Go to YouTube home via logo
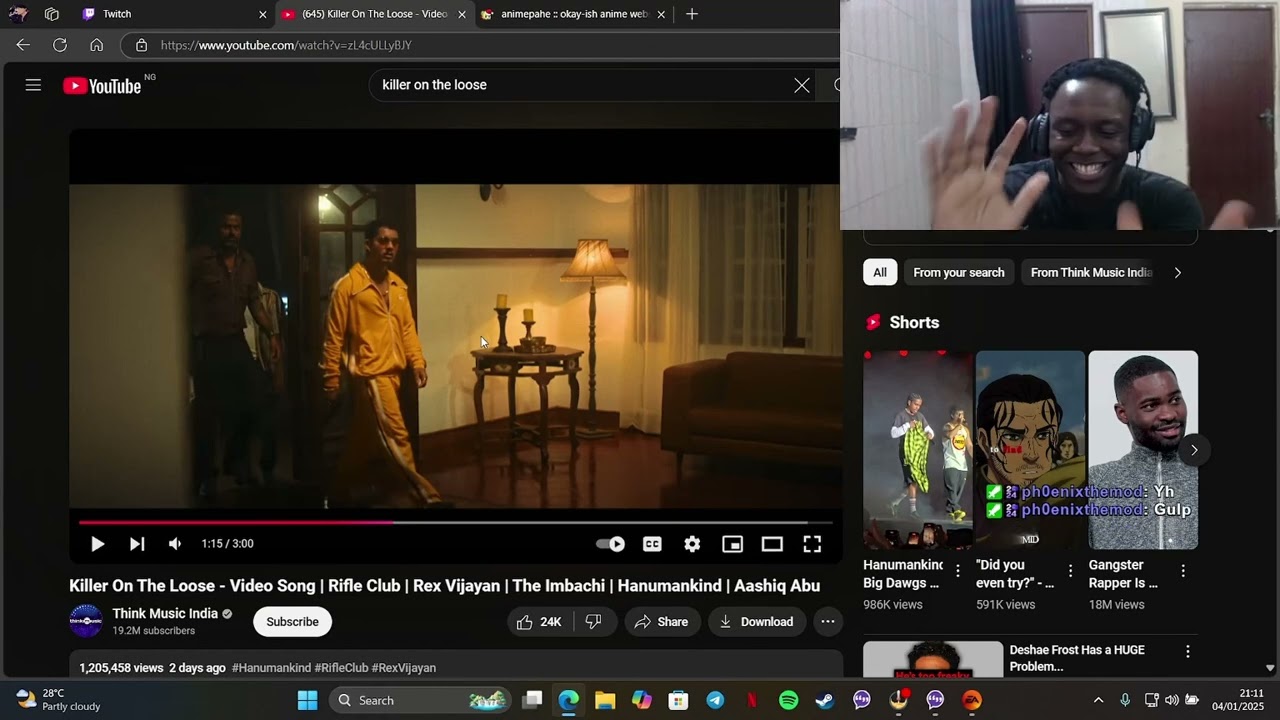The width and height of the screenshot is (1280, 720). click(x=102, y=86)
